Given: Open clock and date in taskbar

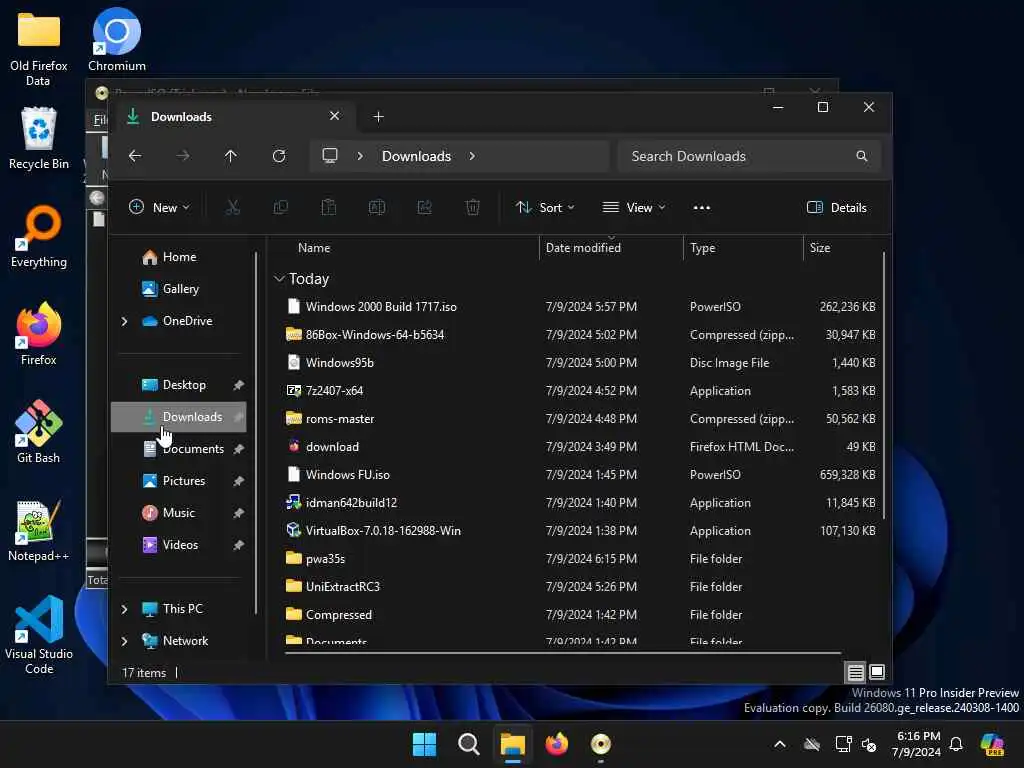Looking at the screenshot, I should 917,744.
